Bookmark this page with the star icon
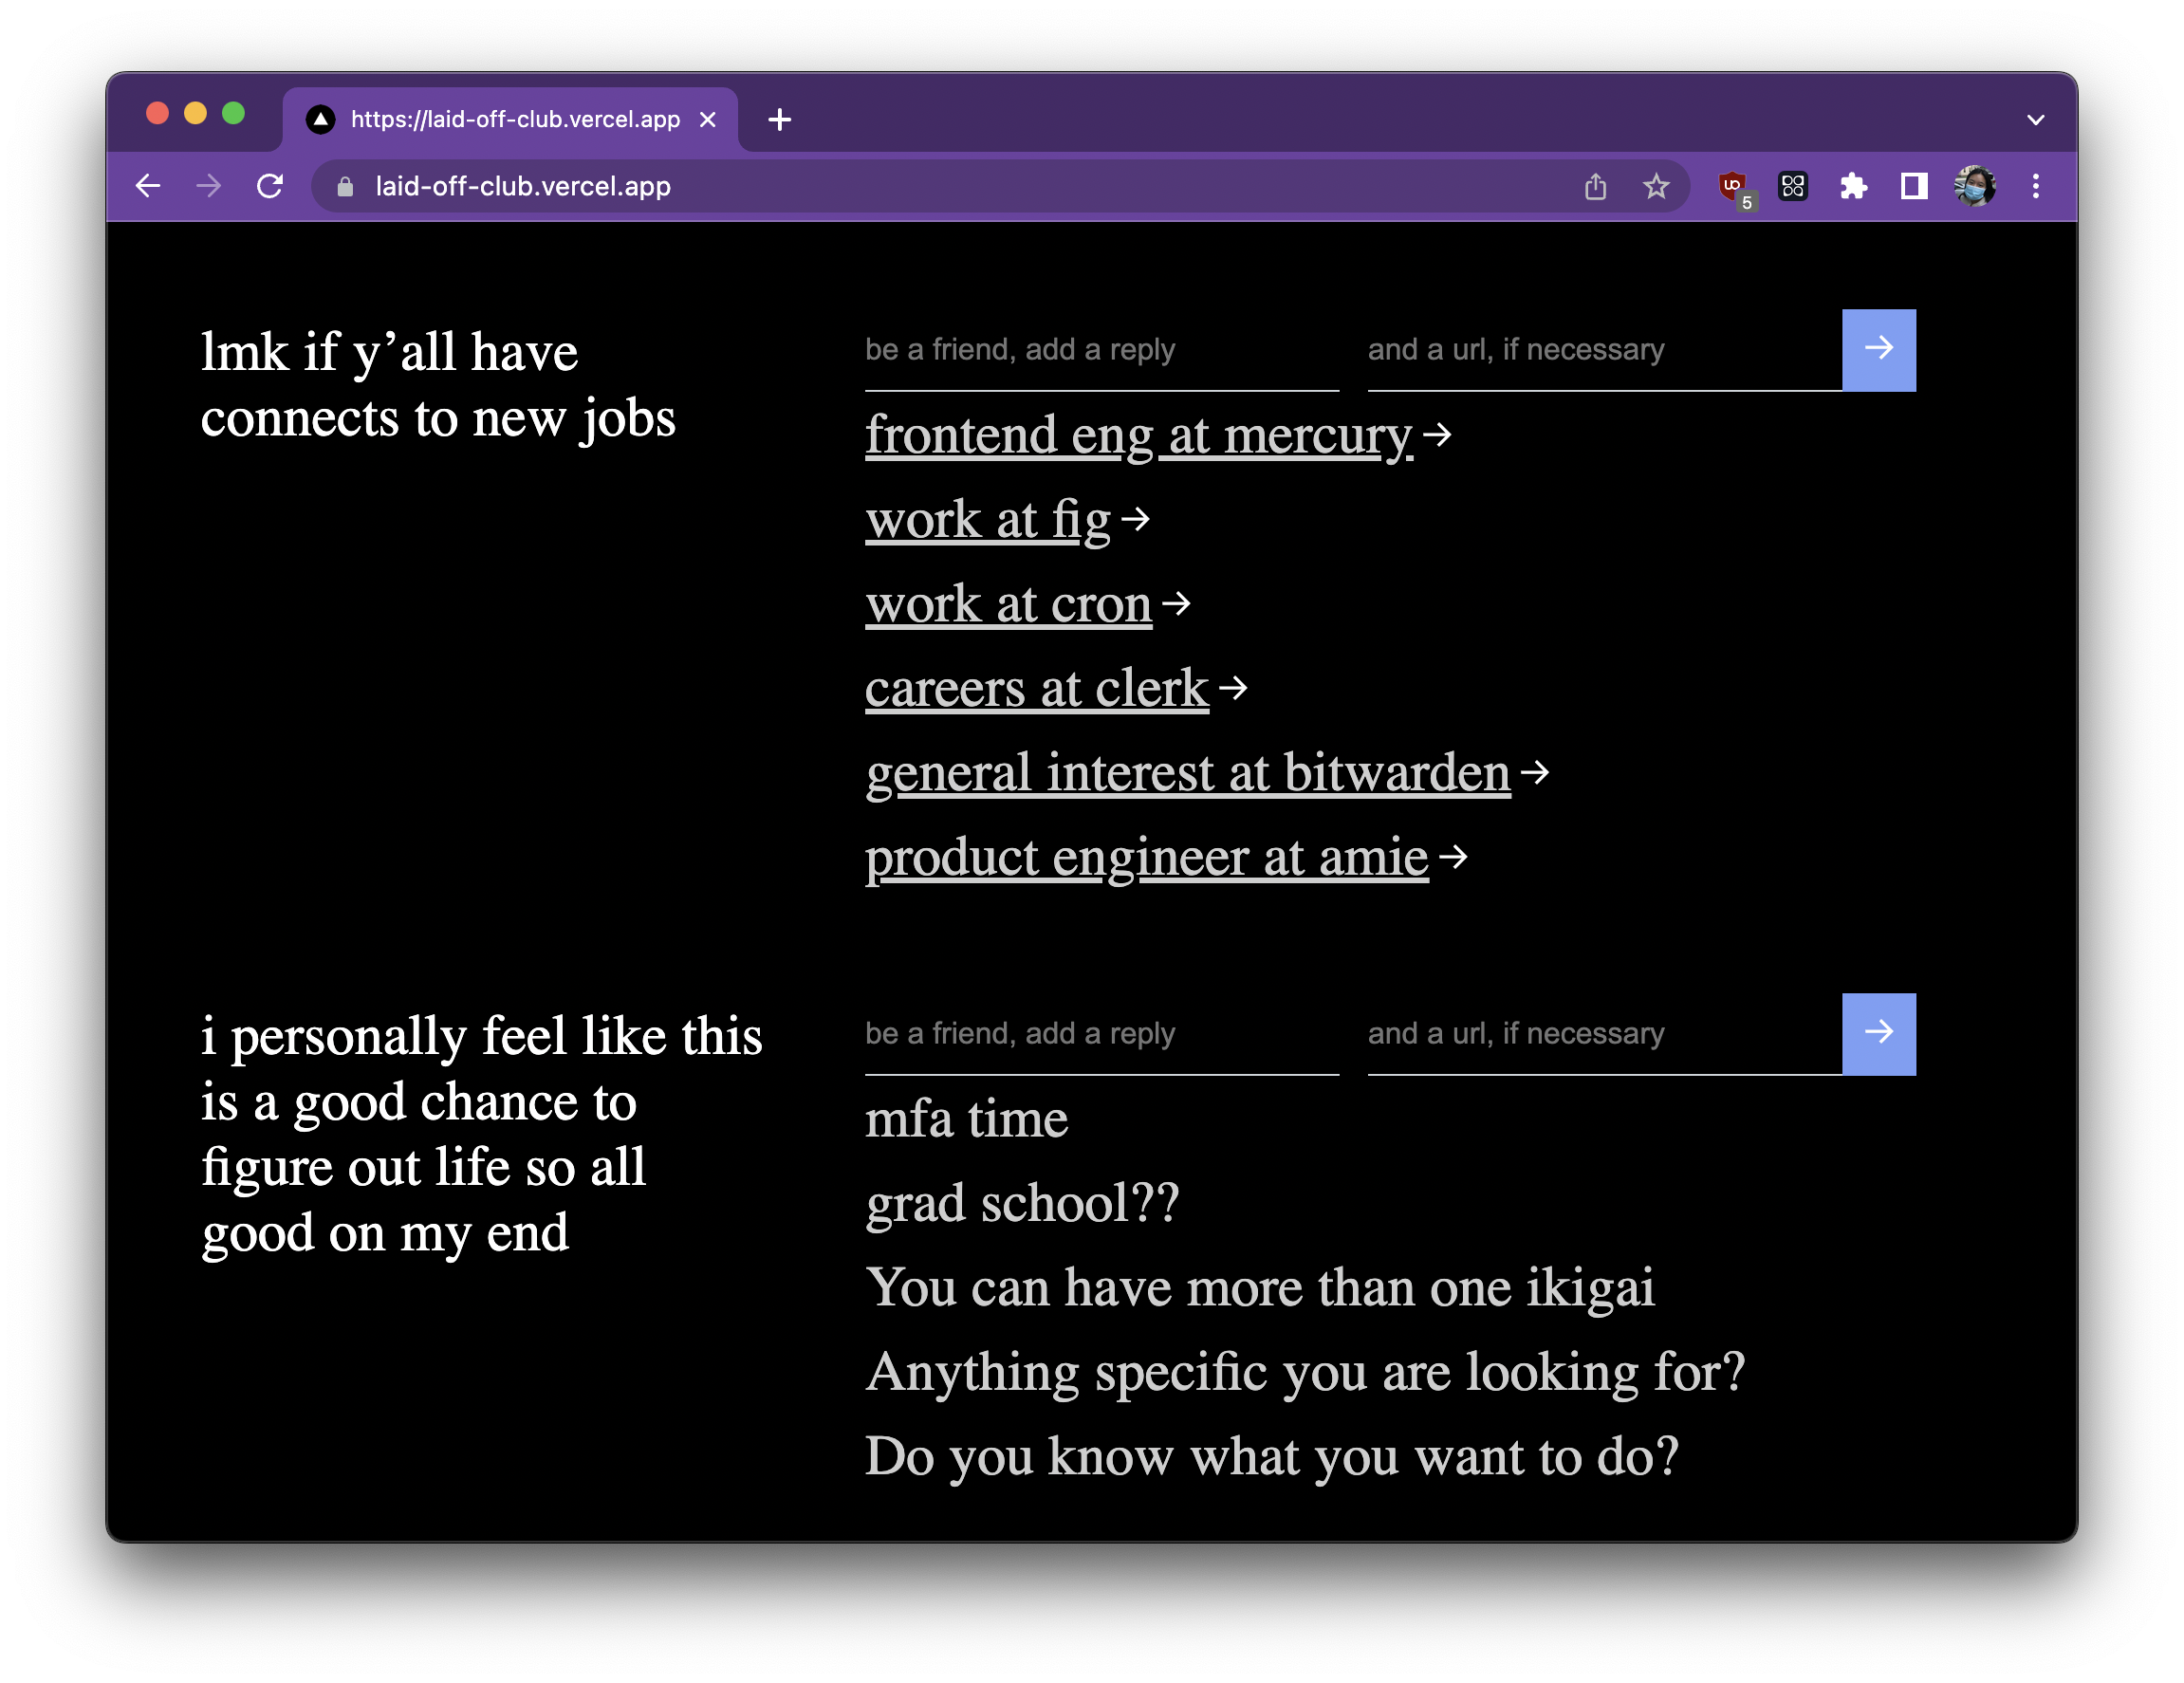 click(1656, 186)
